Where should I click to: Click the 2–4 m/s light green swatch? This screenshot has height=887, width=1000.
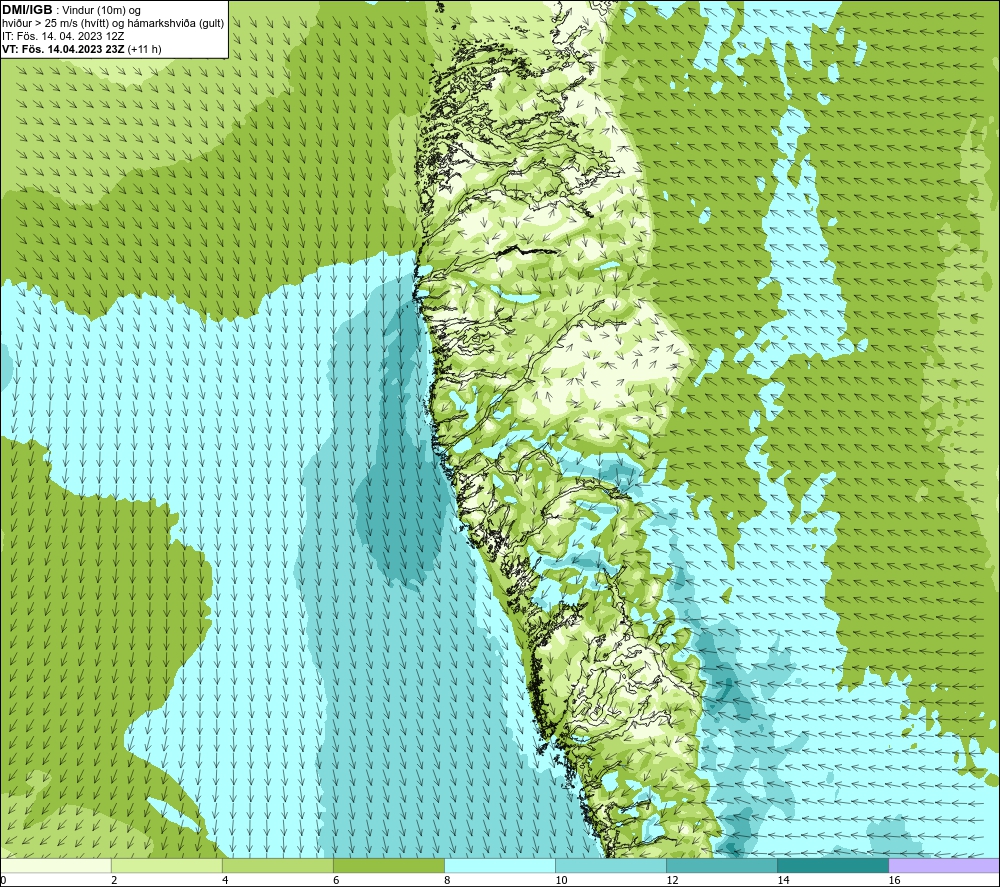click(x=167, y=866)
